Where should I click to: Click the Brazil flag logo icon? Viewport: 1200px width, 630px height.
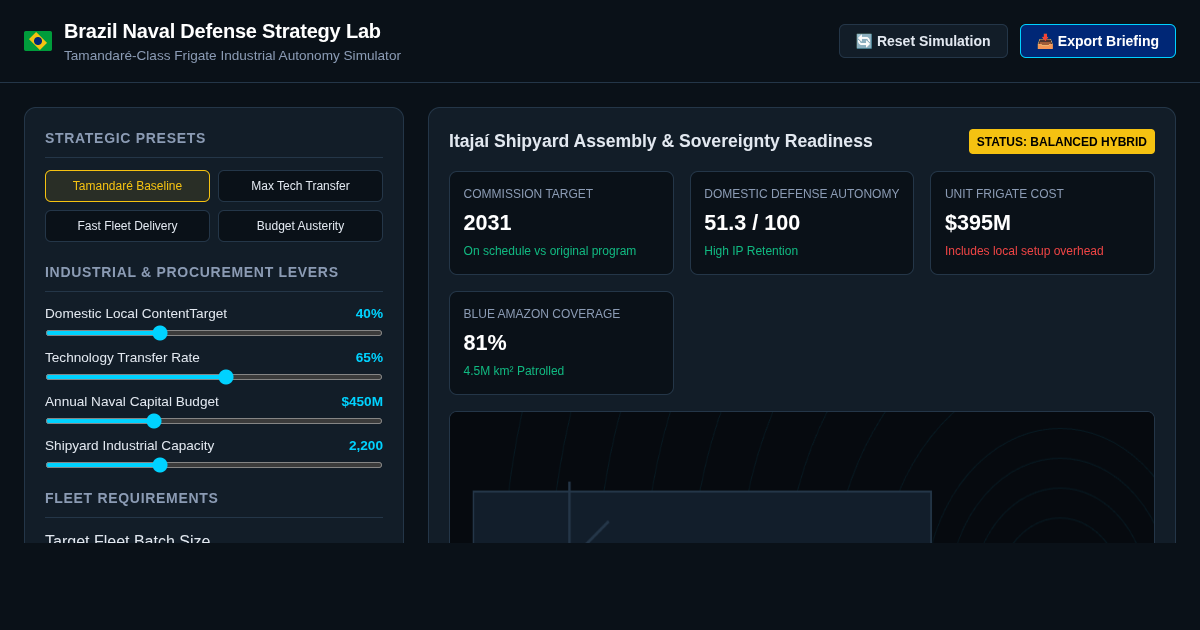(x=38, y=41)
